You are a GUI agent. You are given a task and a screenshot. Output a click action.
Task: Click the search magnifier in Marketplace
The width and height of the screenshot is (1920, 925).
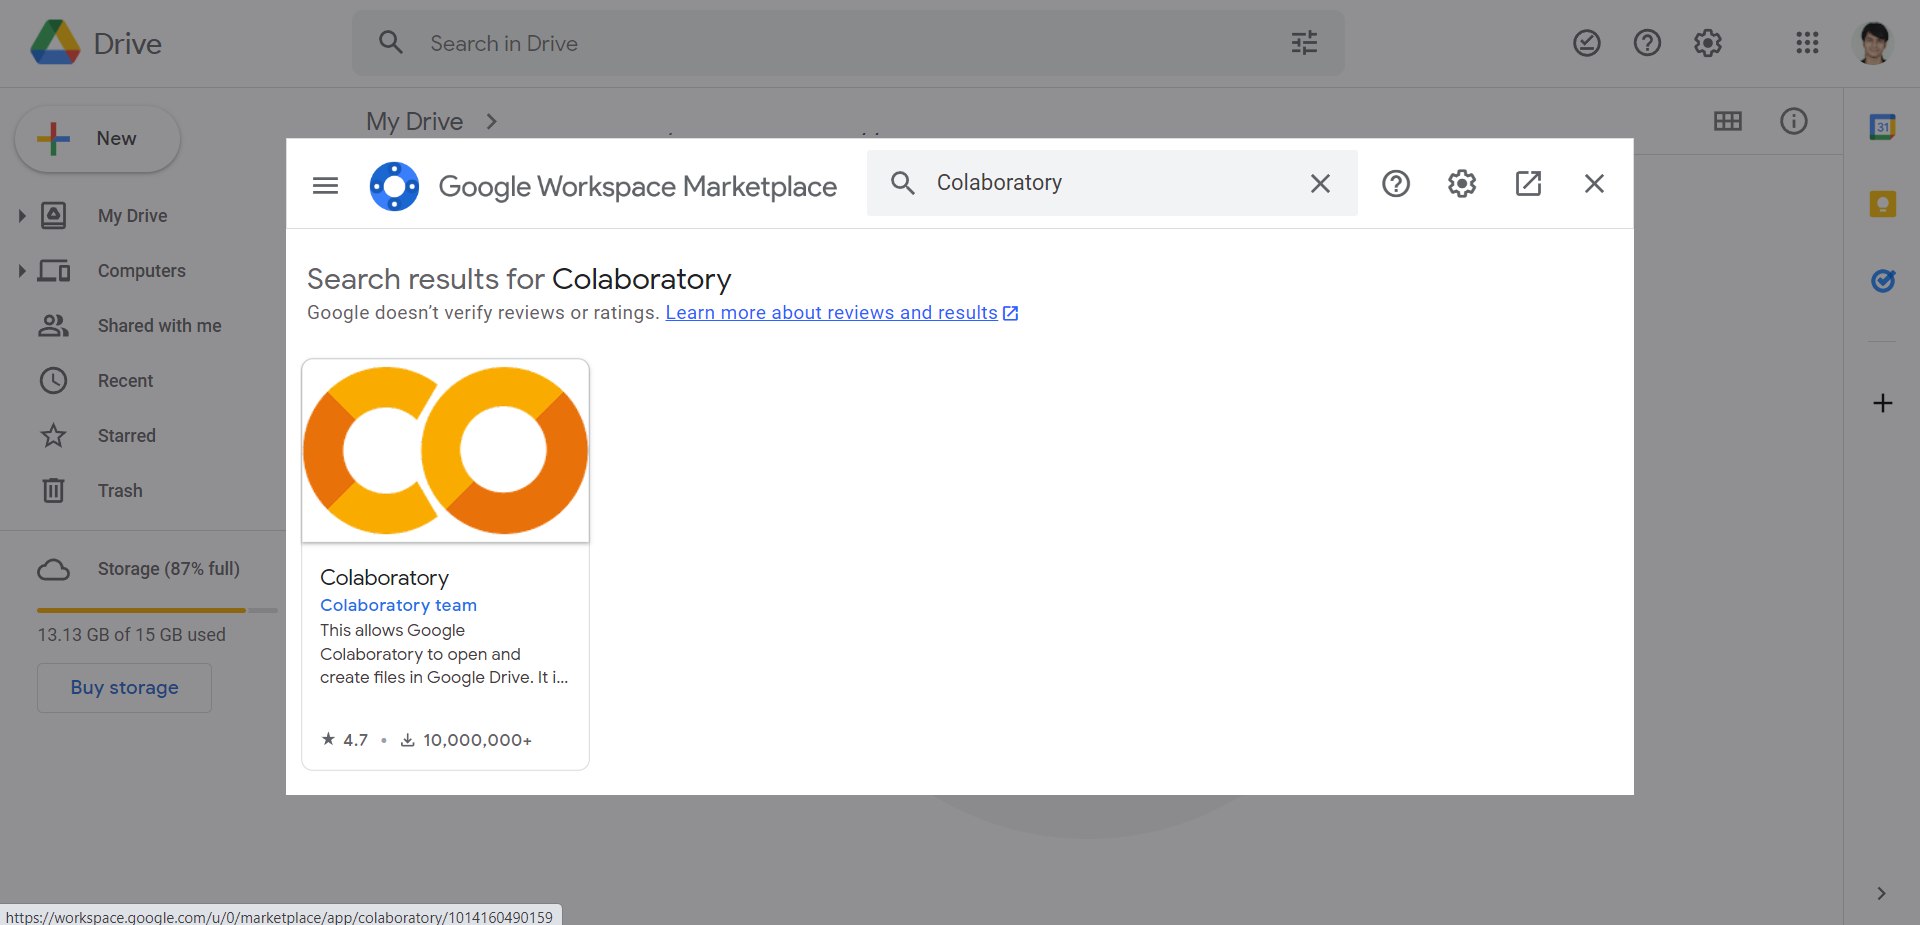coord(903,183)
